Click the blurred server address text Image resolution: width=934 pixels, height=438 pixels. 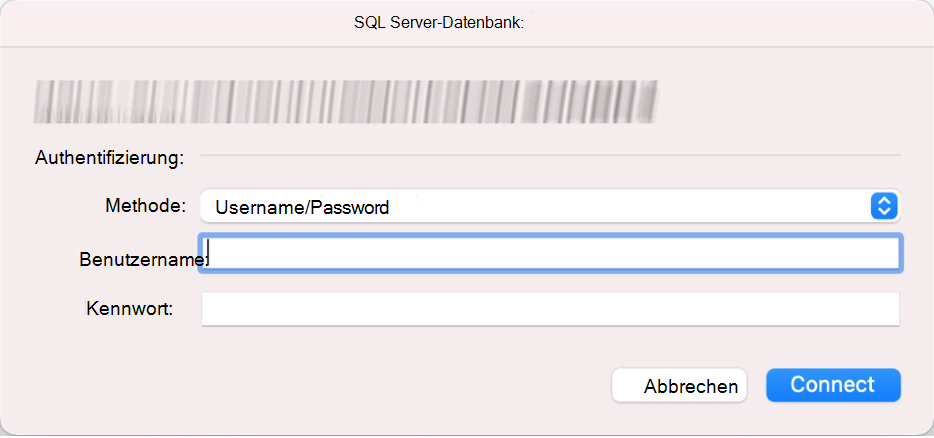pyautogui.click(x=345, y=102)
